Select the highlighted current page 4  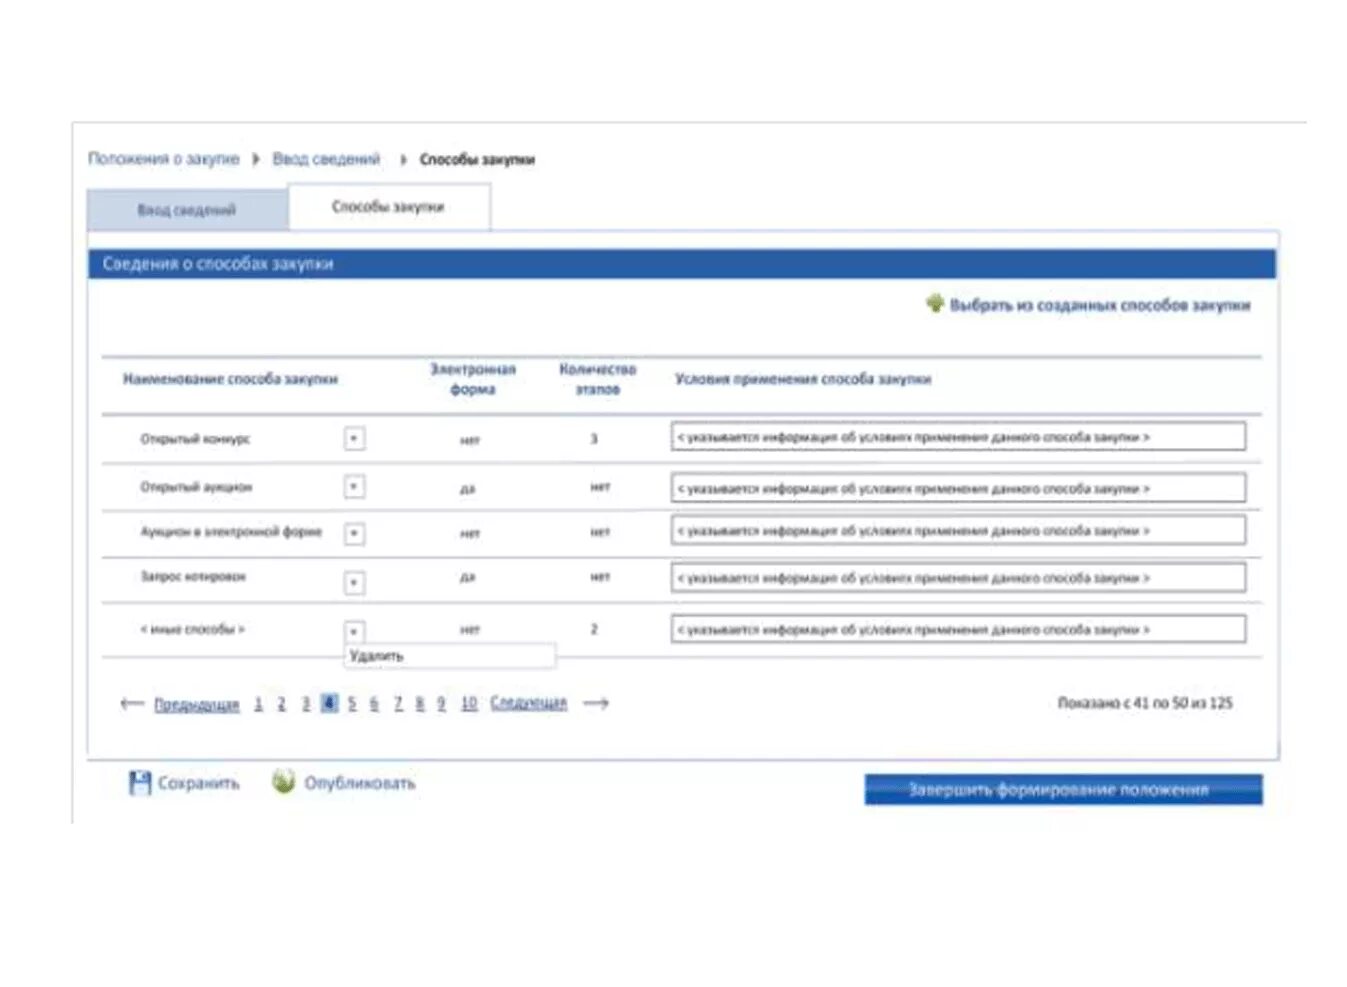tap(329, 703)
